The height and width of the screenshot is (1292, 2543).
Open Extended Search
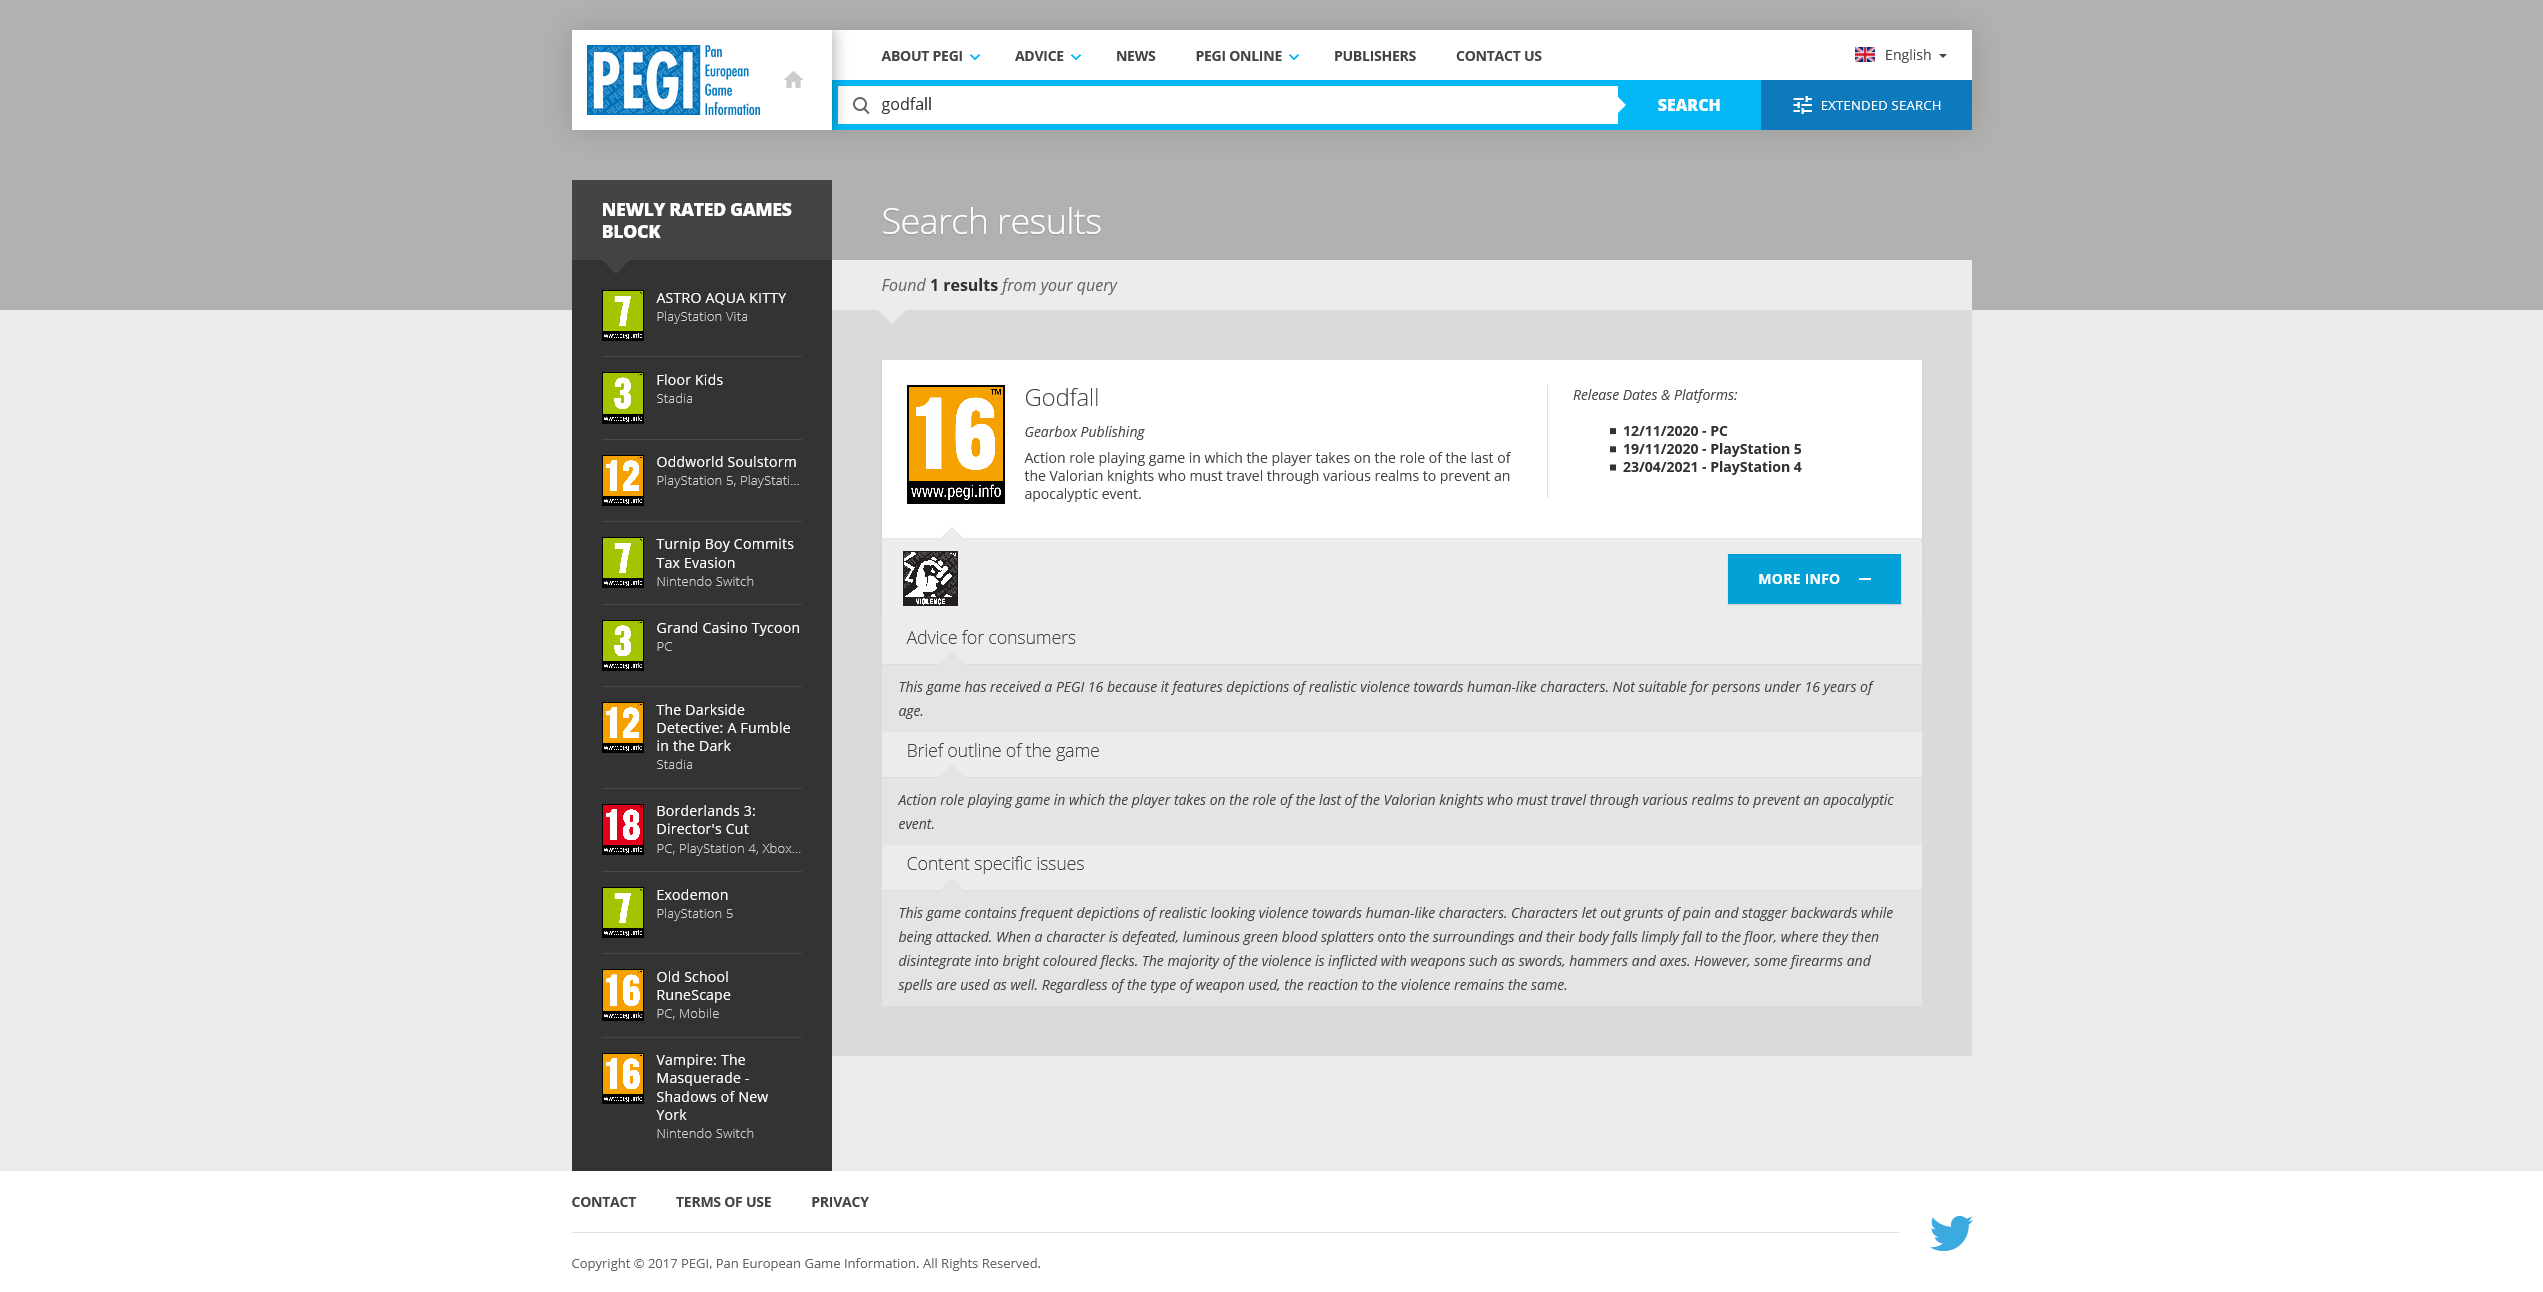pos(1866,105)
